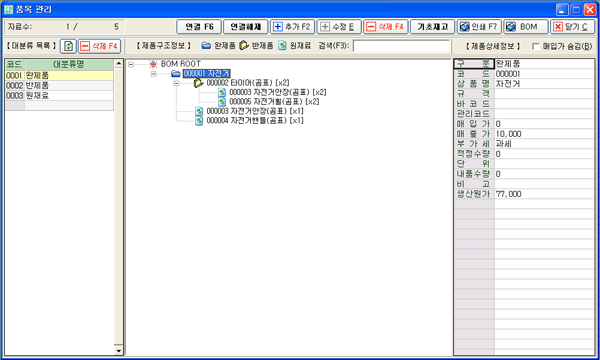This screenshot has width=600, height=360.
Task: Click the 반제품 icon in legend
Action: (x=244, y=46)
